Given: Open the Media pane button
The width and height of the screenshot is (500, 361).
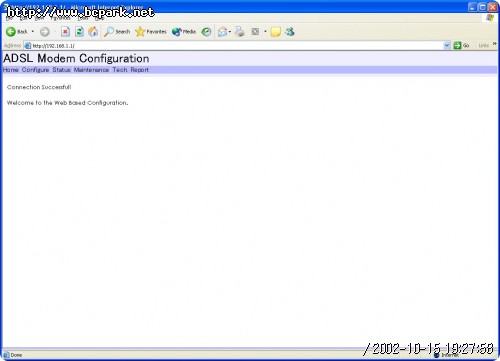Looking at the screenshot, I should pyautogui.click(x=184, y=32).
